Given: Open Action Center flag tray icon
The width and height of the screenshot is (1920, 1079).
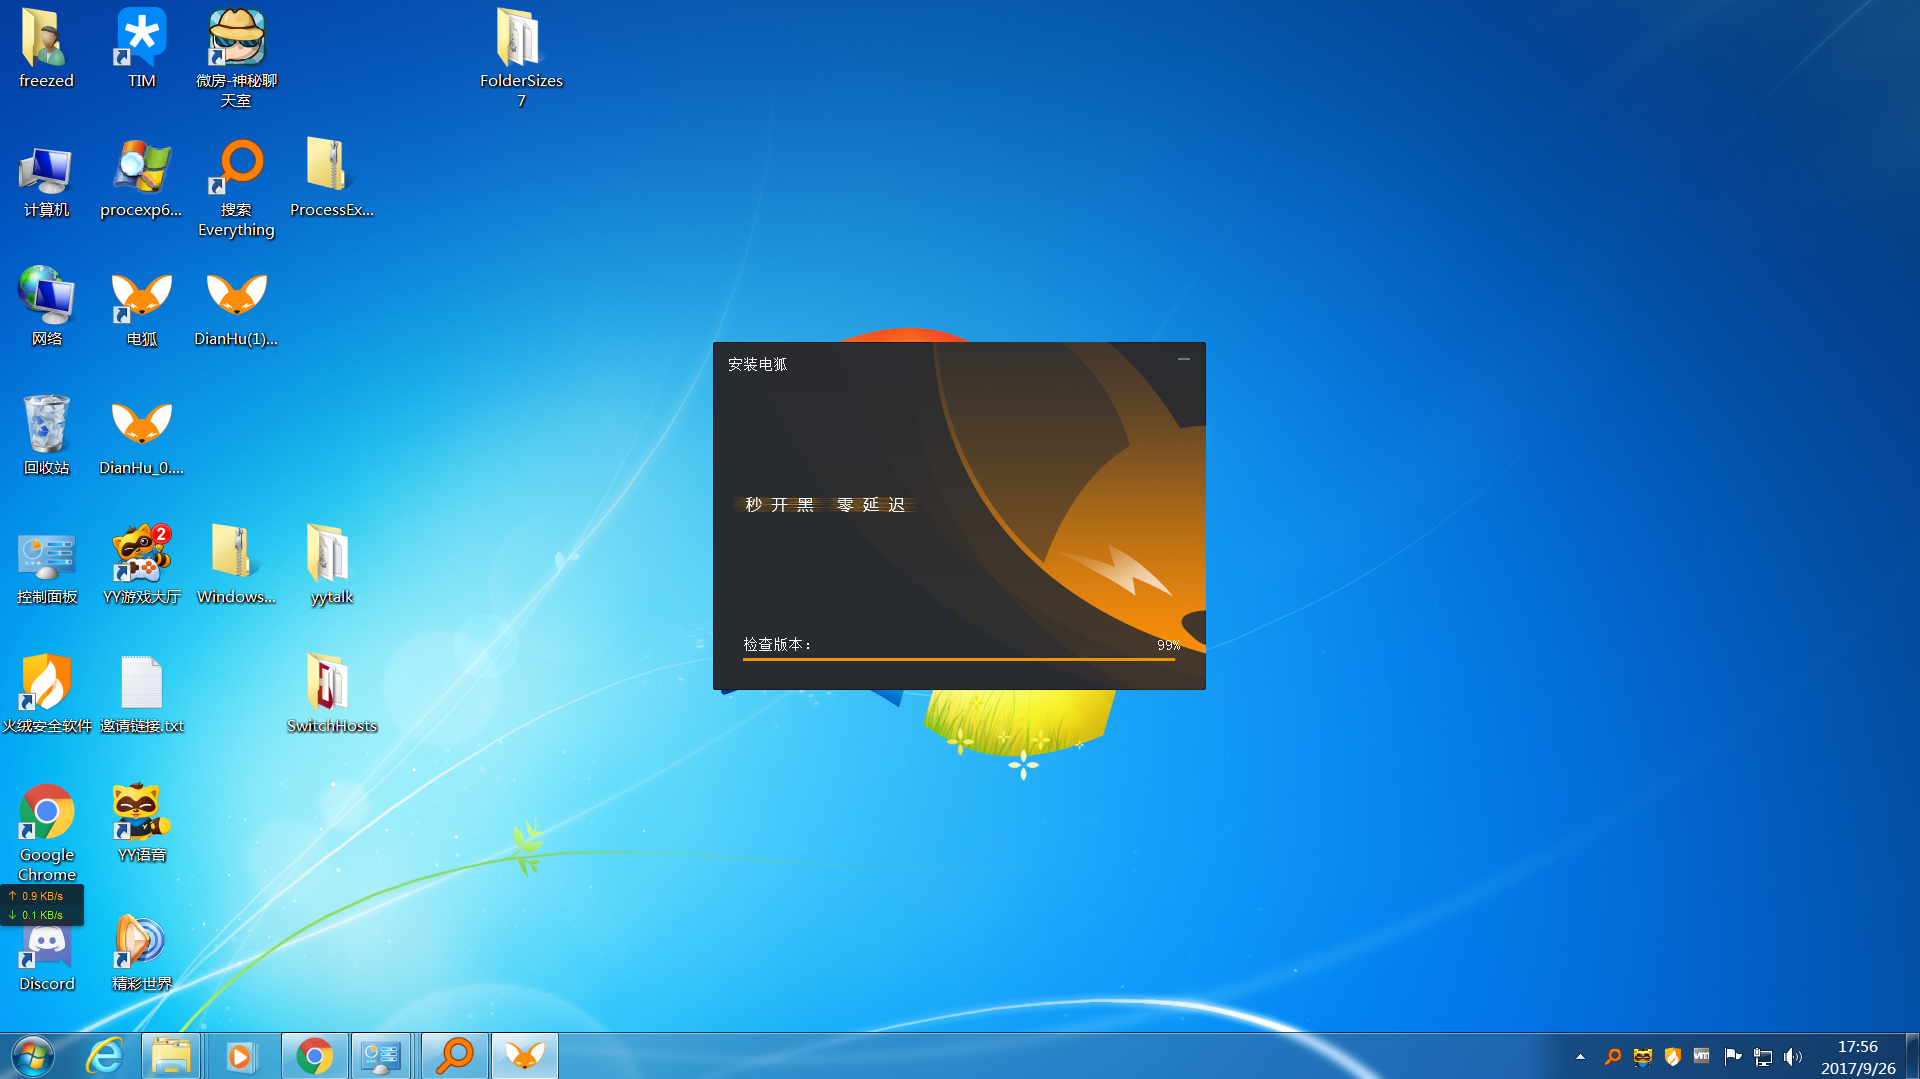Looking at the screenshot, I should pyautogui.click(x=1733, y=1057).
